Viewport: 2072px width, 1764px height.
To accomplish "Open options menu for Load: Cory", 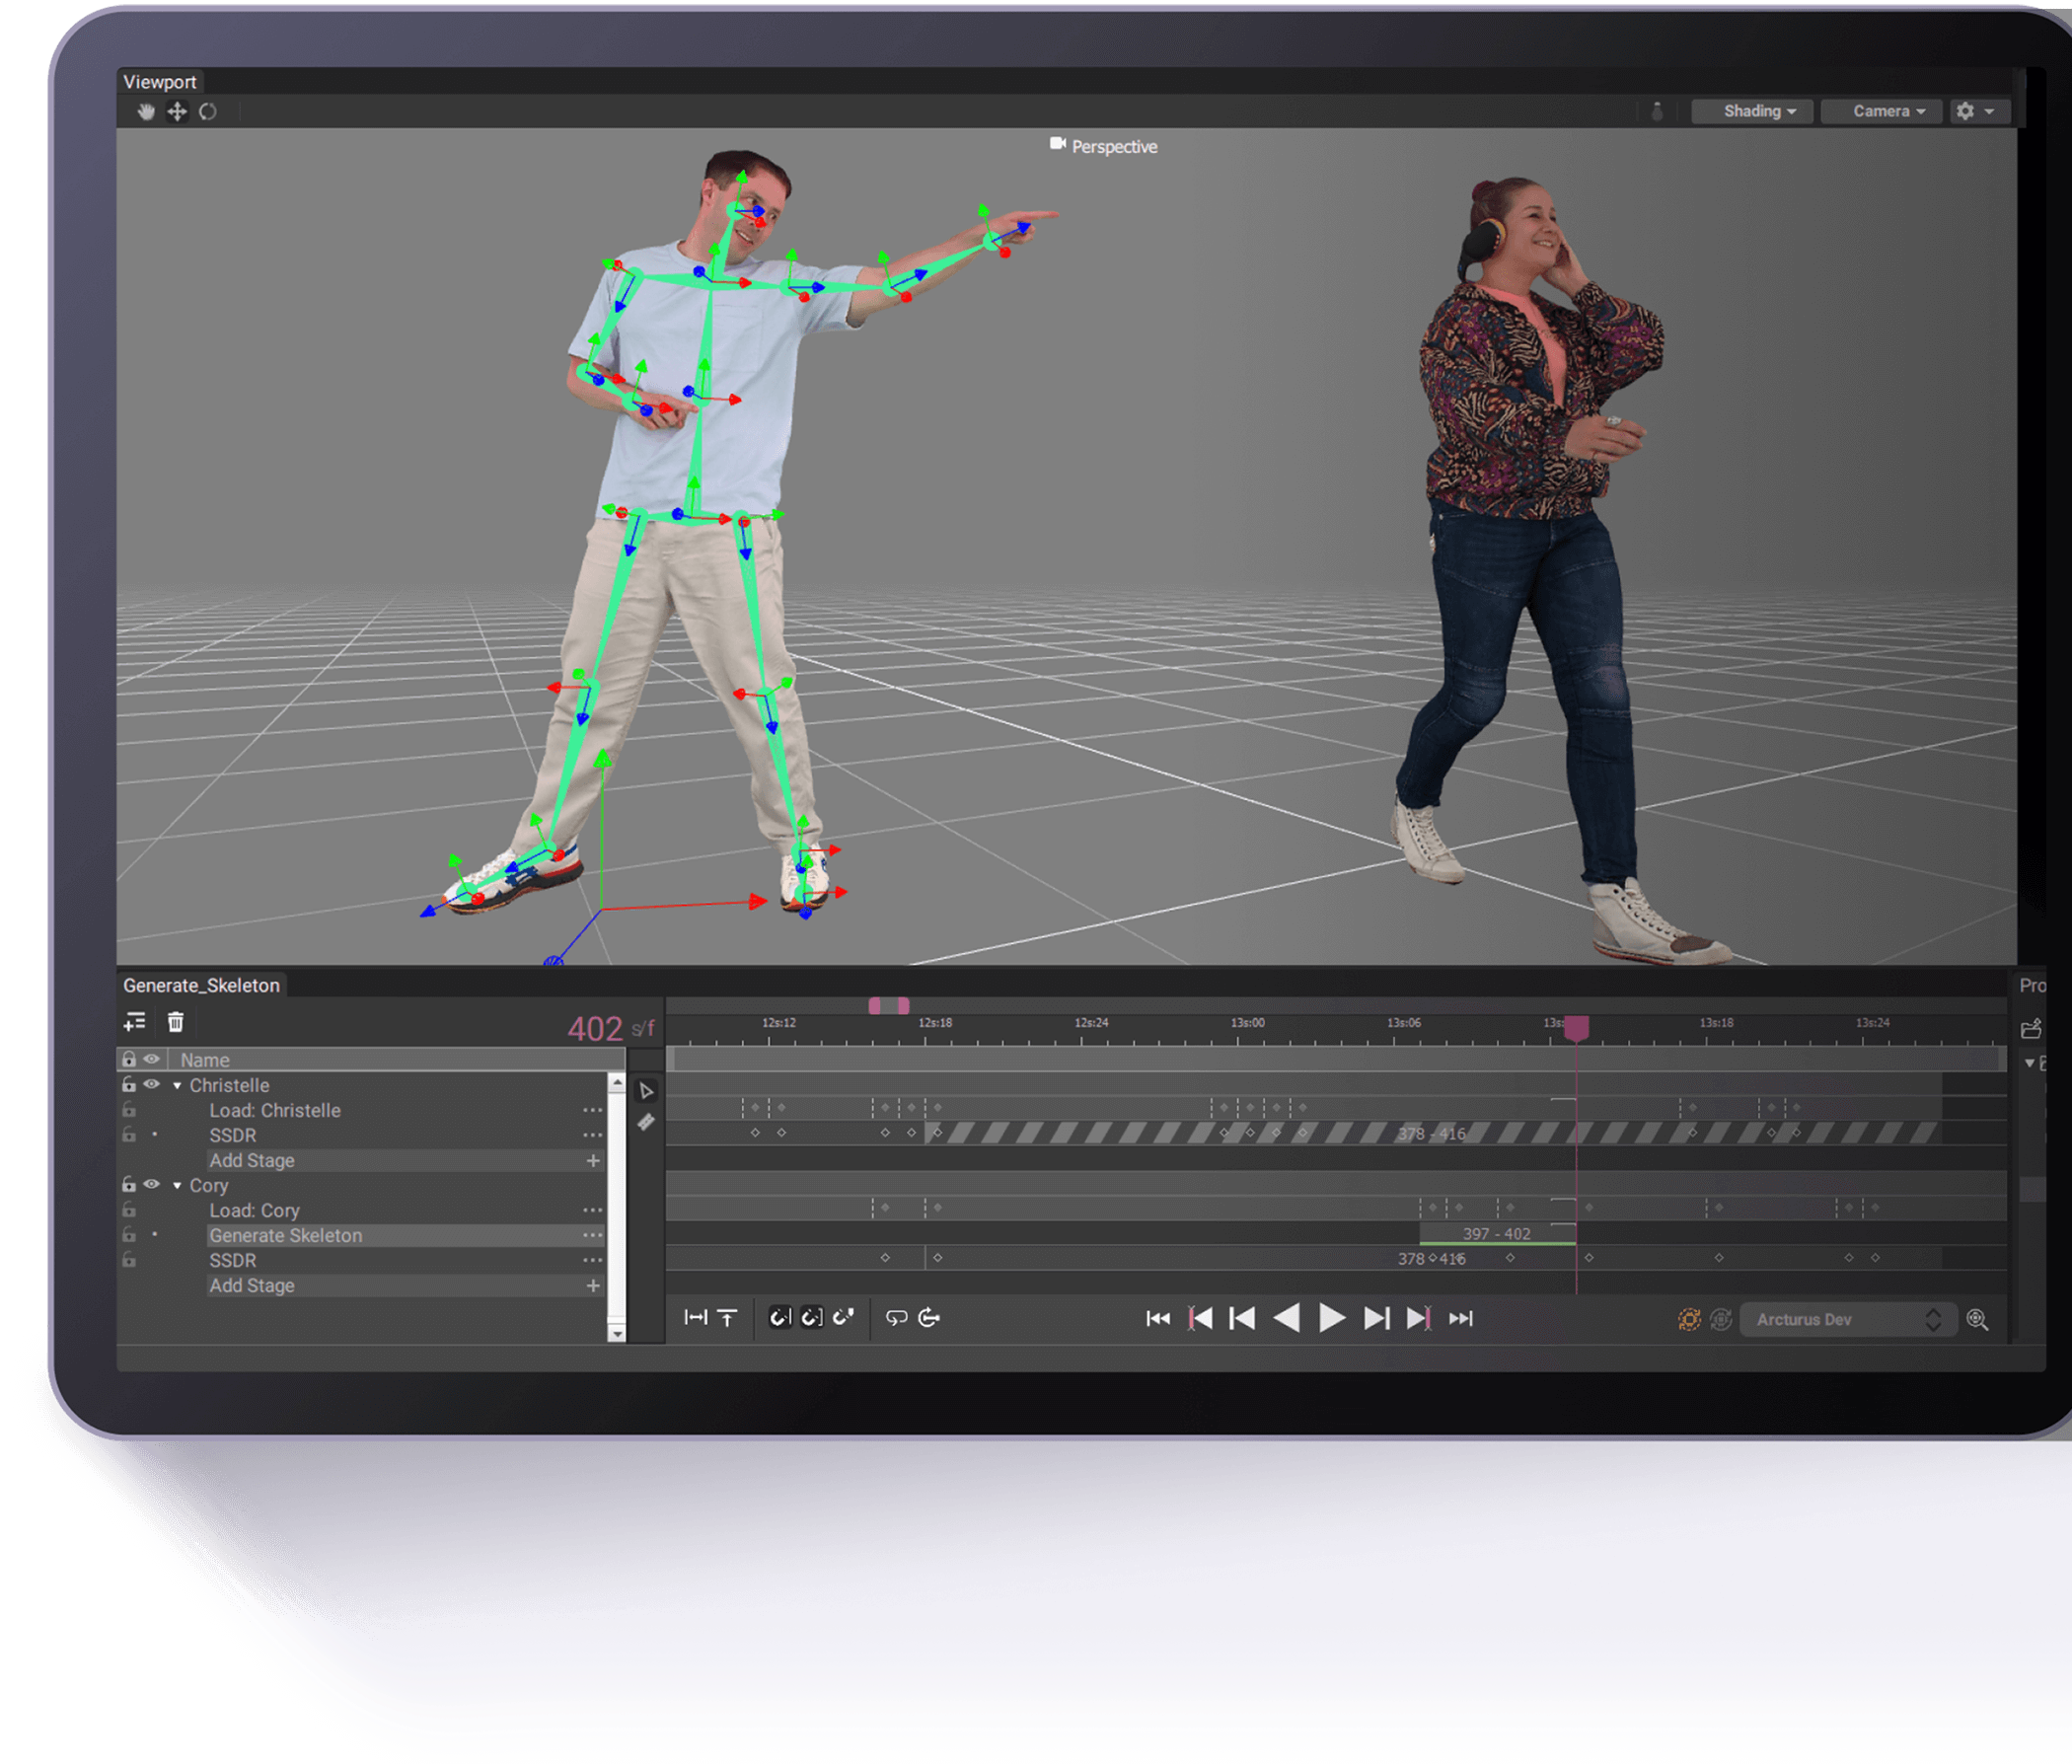I will (x=593, y=1211).
